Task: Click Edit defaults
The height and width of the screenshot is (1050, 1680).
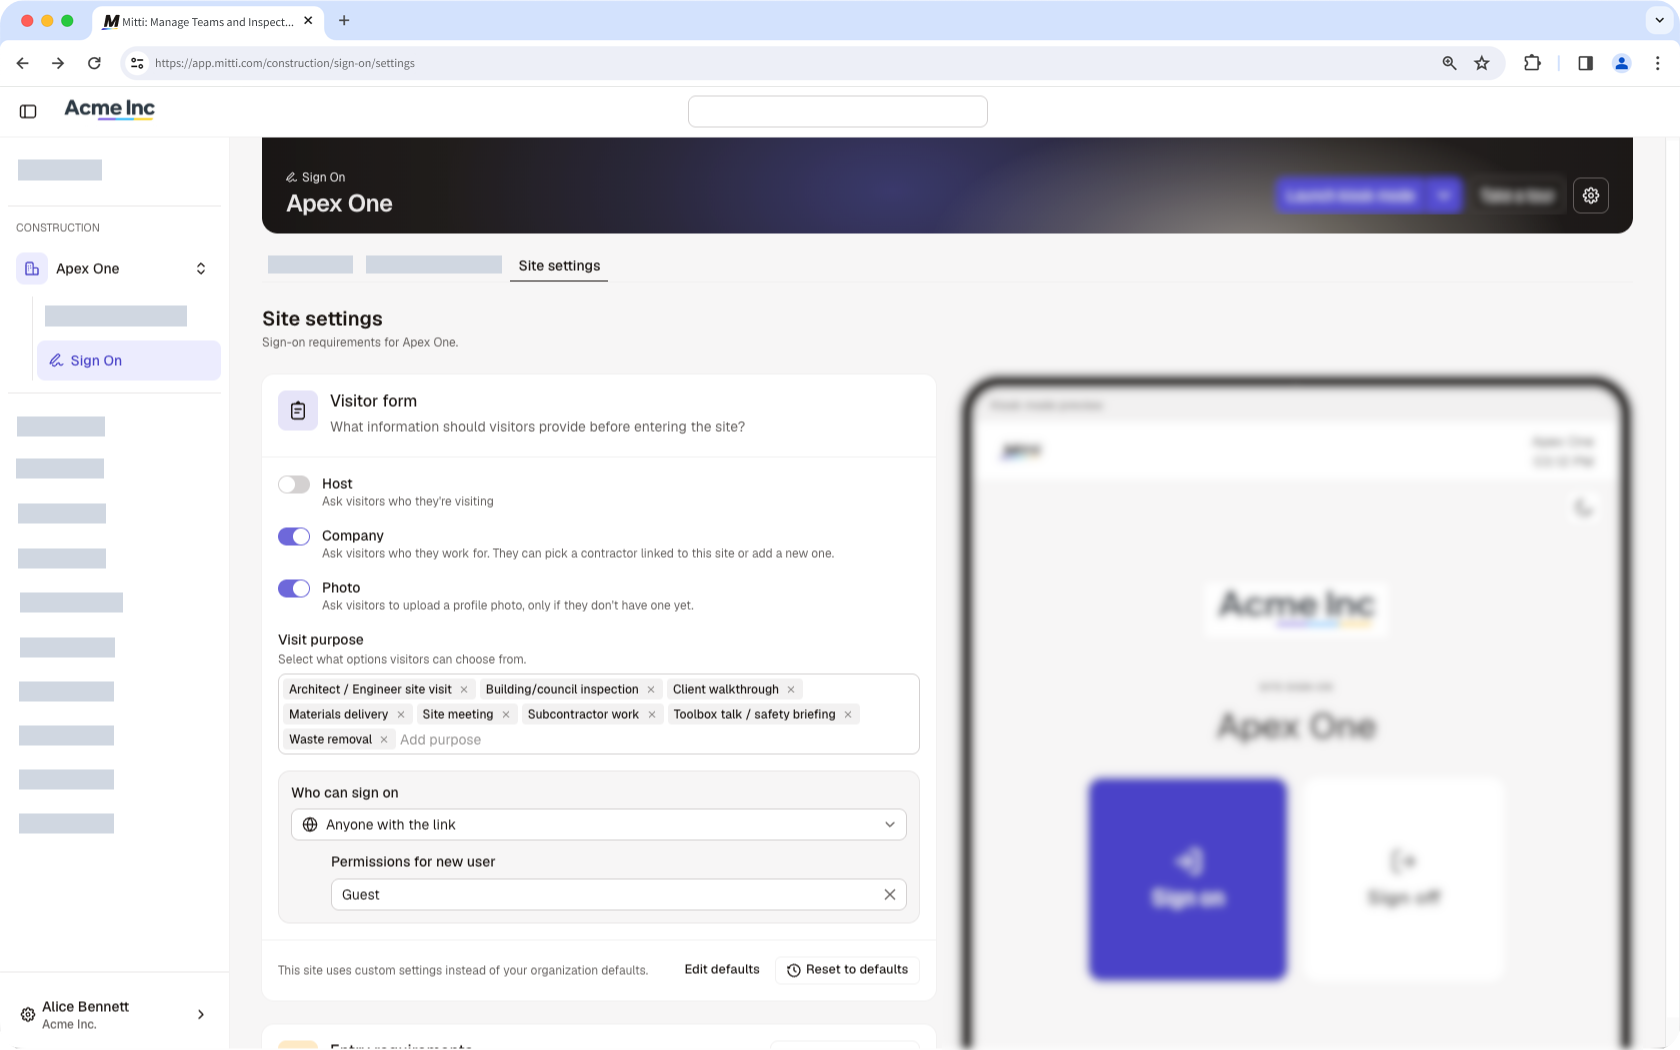Action: 722,970
